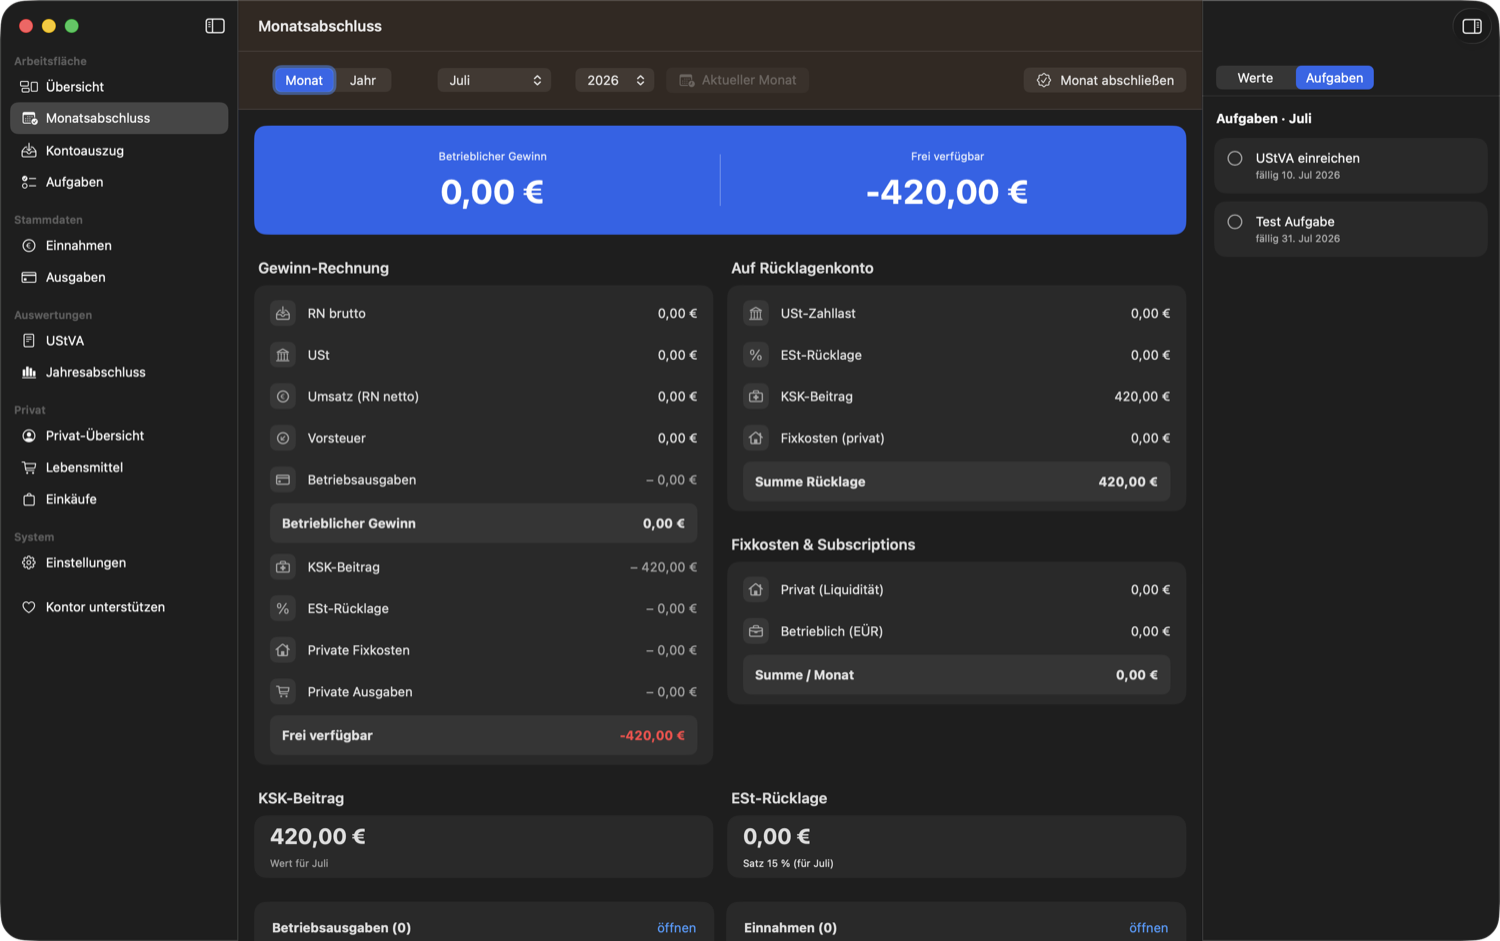Screen dimensions: 1500x941
Task: Open Monatsabschluss in the sidebar
Action: click(119, 118)
